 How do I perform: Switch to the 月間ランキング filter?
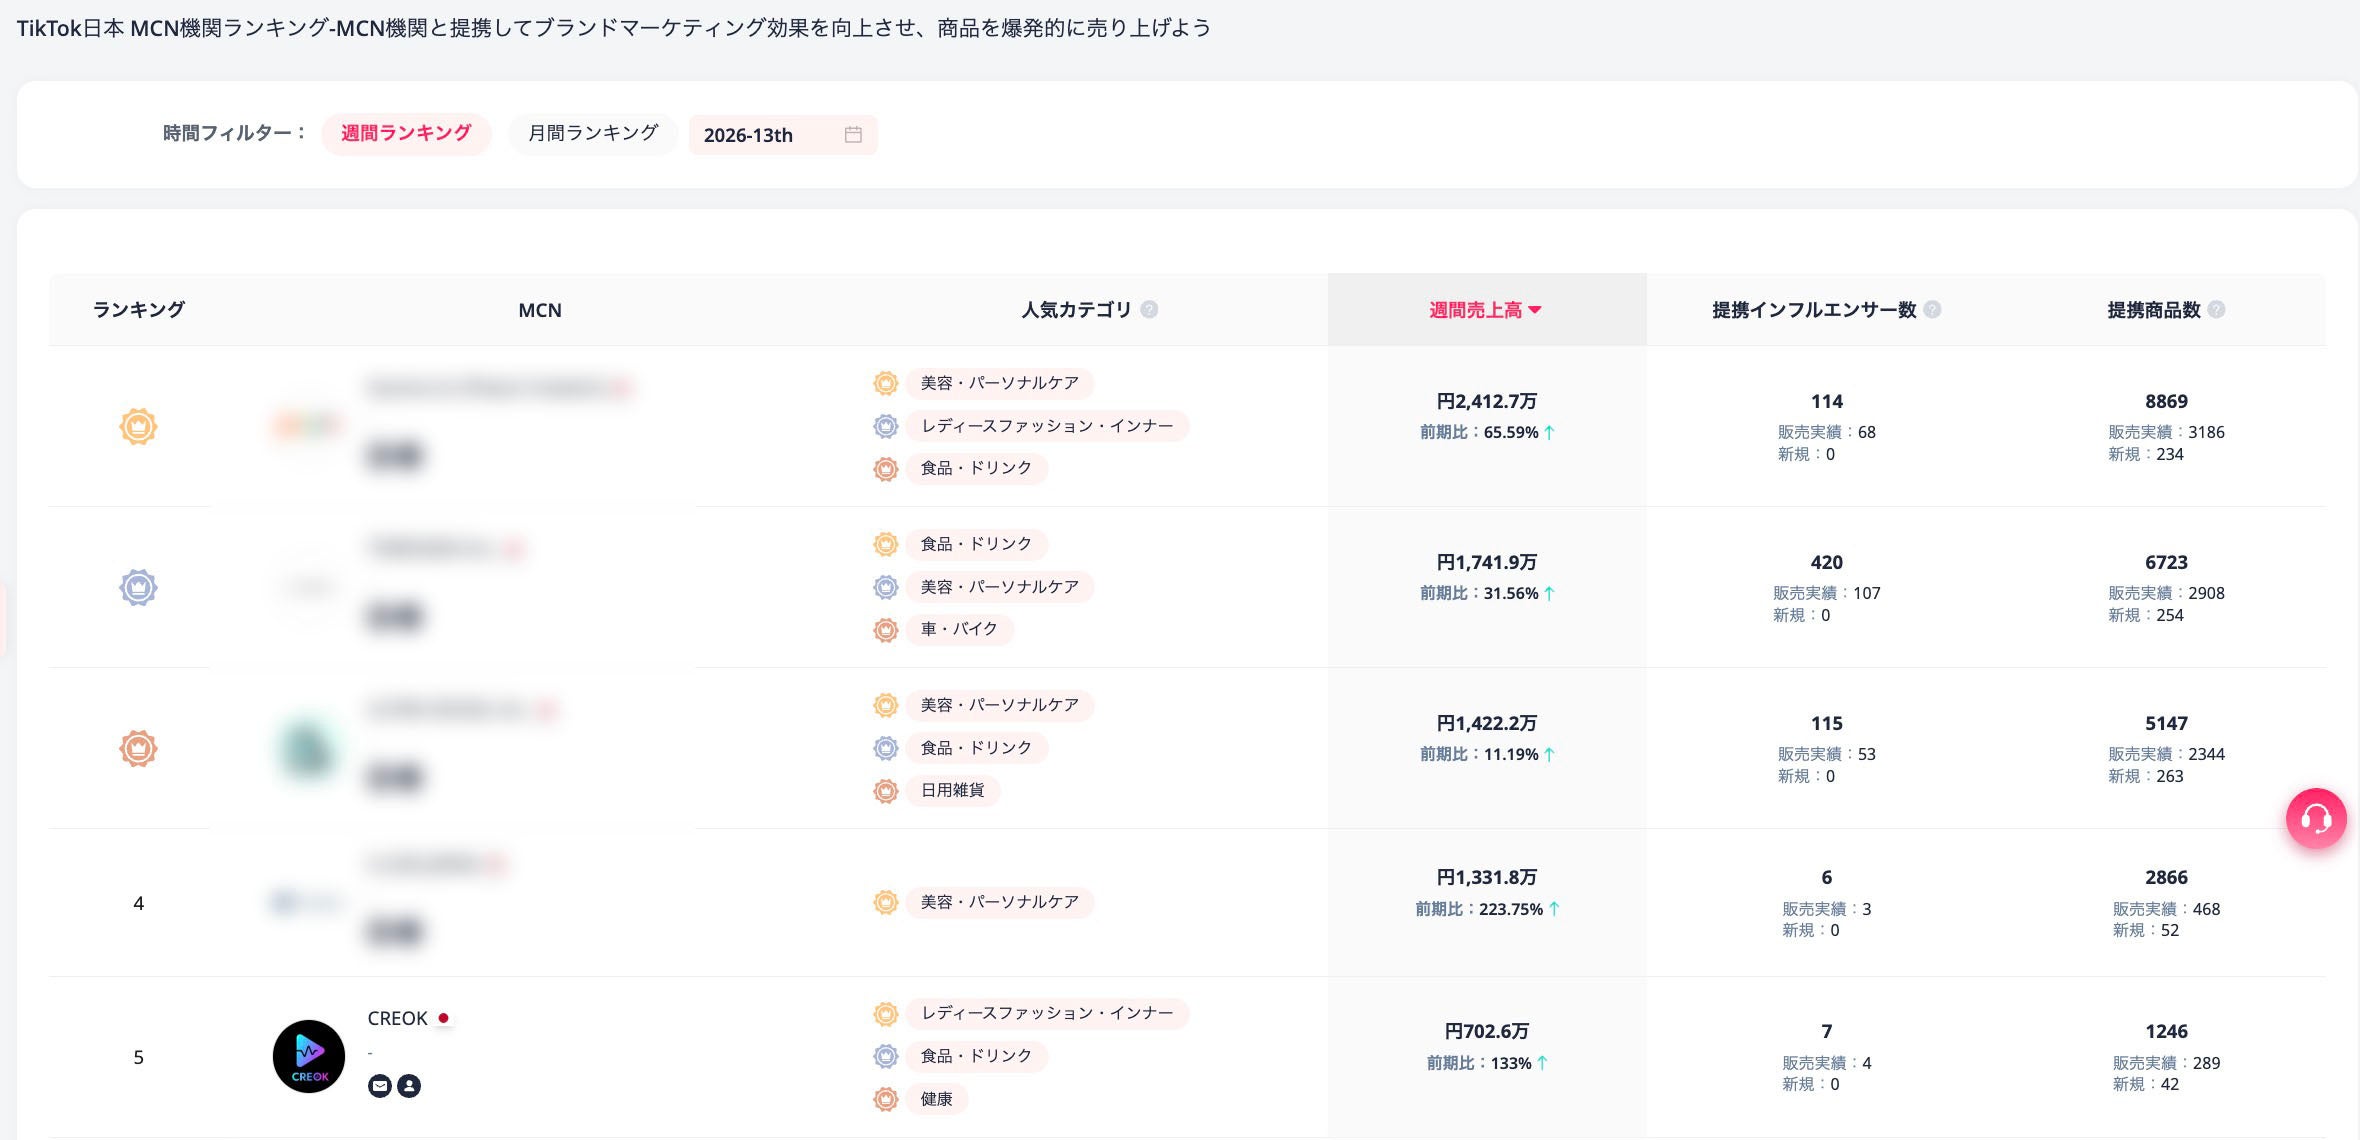(593, 134)
